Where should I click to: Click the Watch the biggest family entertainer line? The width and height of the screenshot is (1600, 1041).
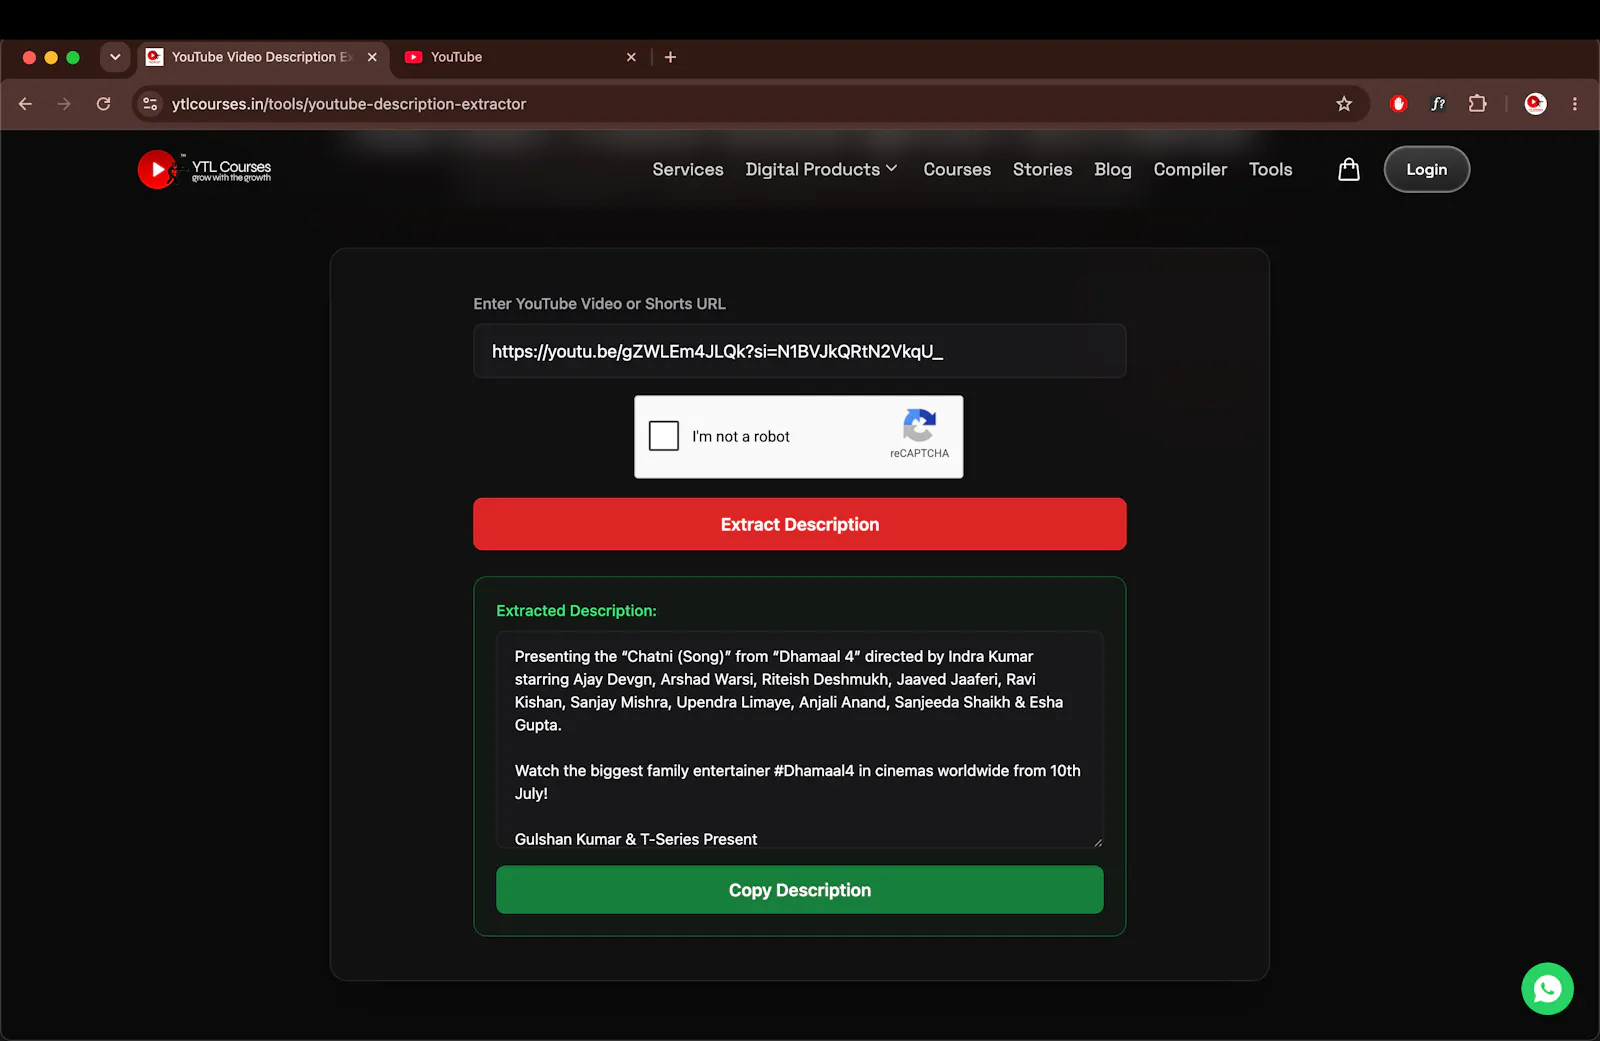[798, 782]
